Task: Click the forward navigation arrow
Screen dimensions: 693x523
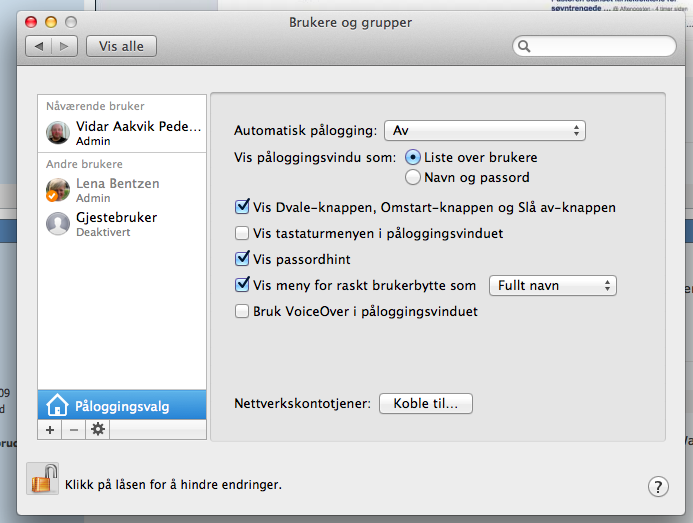Action: coord(65,46)
